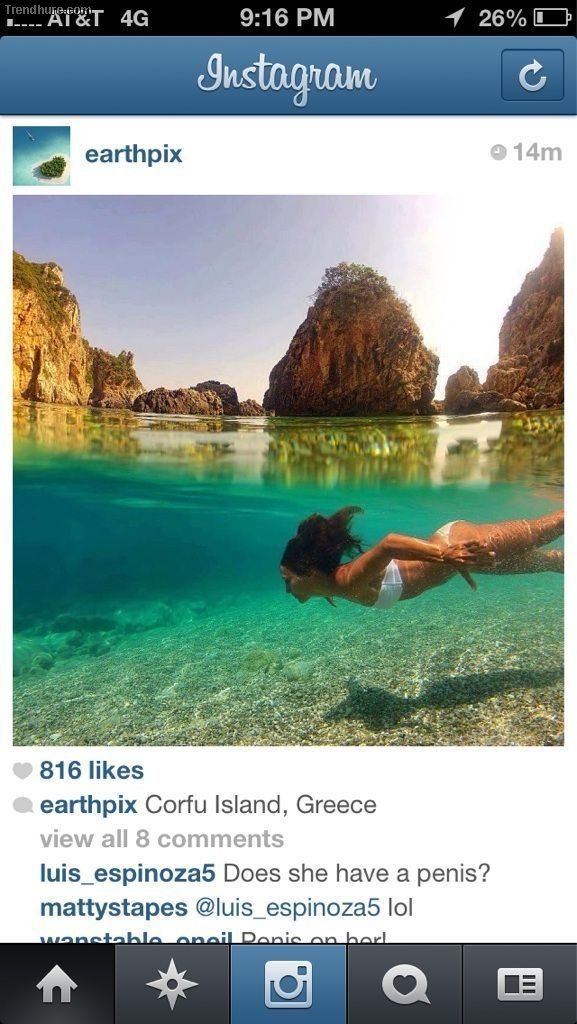Screen dimensions: 577x1024
Task: Tap the Corfu Island swimmer photo
Action: click(288, 470)
